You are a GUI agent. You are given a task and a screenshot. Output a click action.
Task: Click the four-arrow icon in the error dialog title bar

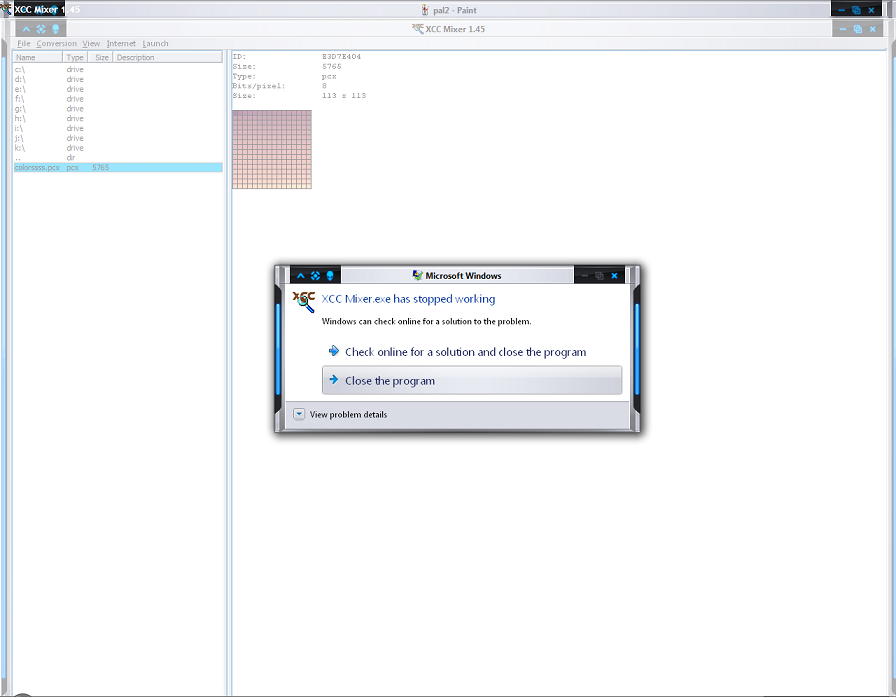click(314, 275)
